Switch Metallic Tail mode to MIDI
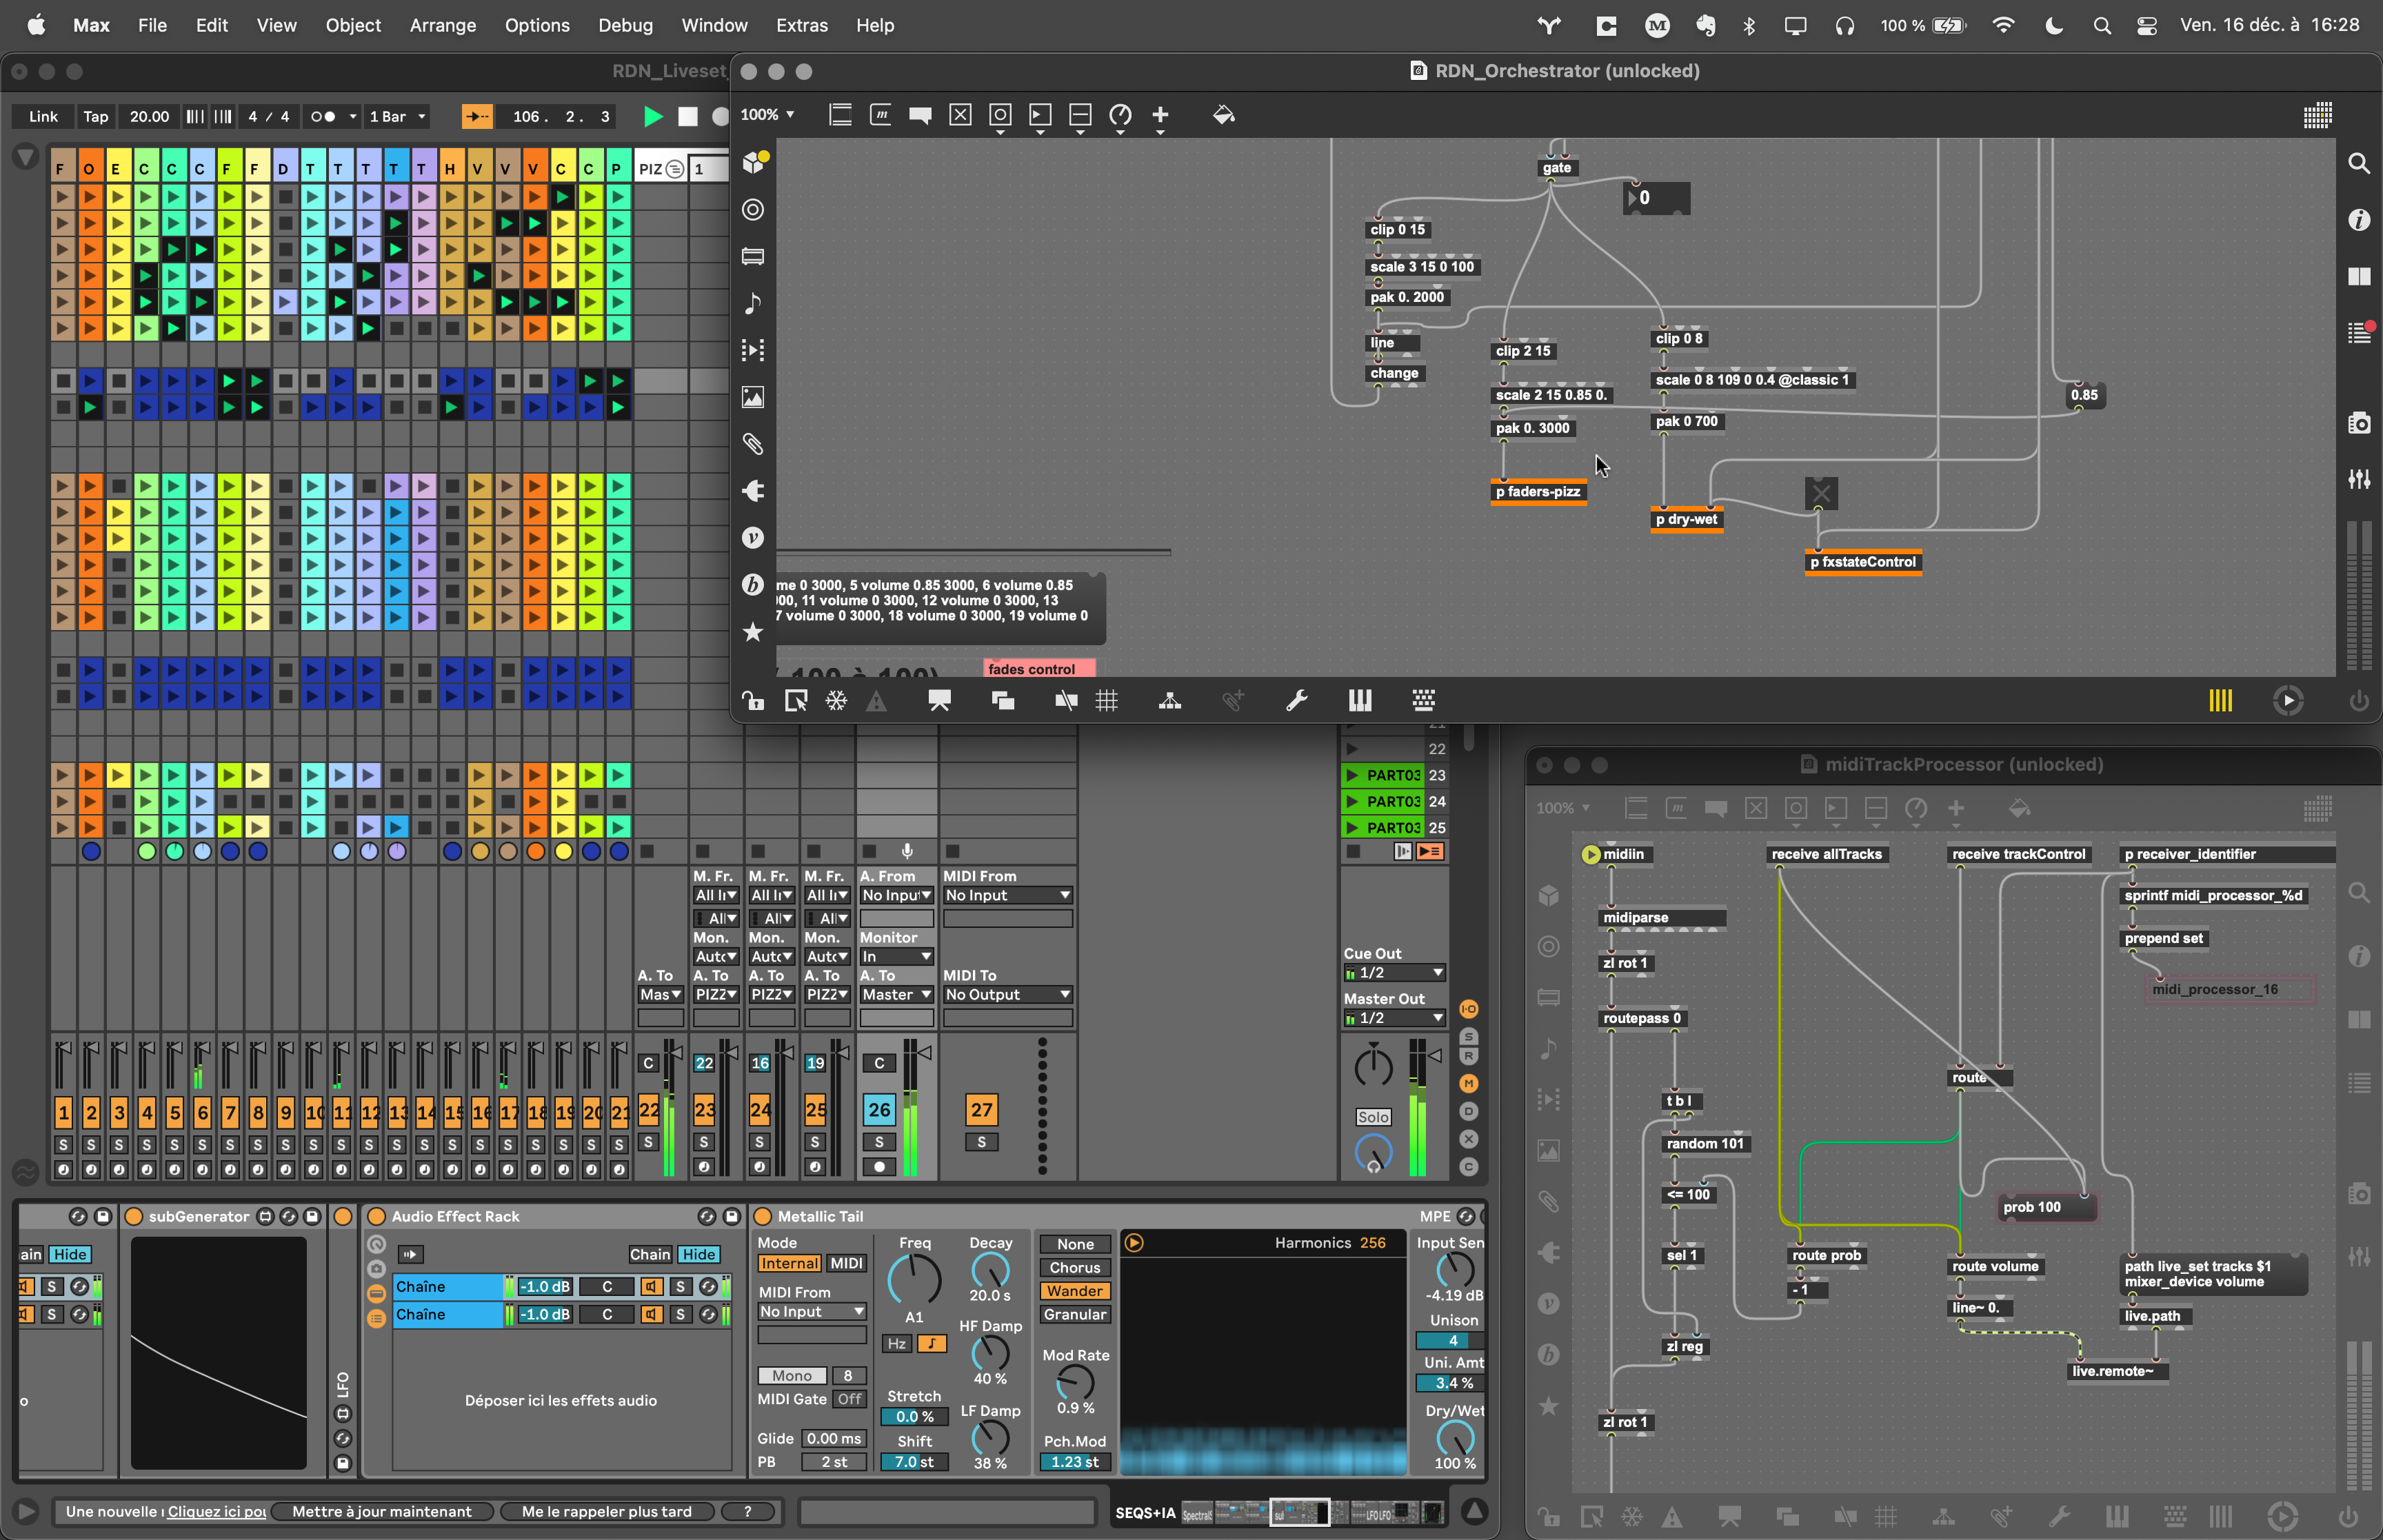2383x1540 pixels. (x=846, y=1263)
